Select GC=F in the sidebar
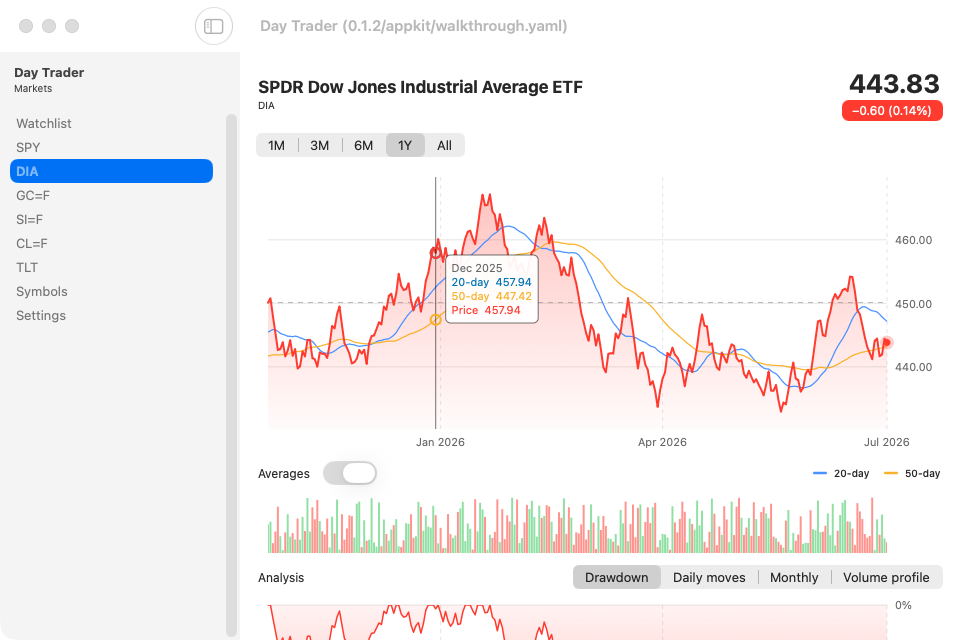The height and width of the screenshot is (640, 960). 111,195
